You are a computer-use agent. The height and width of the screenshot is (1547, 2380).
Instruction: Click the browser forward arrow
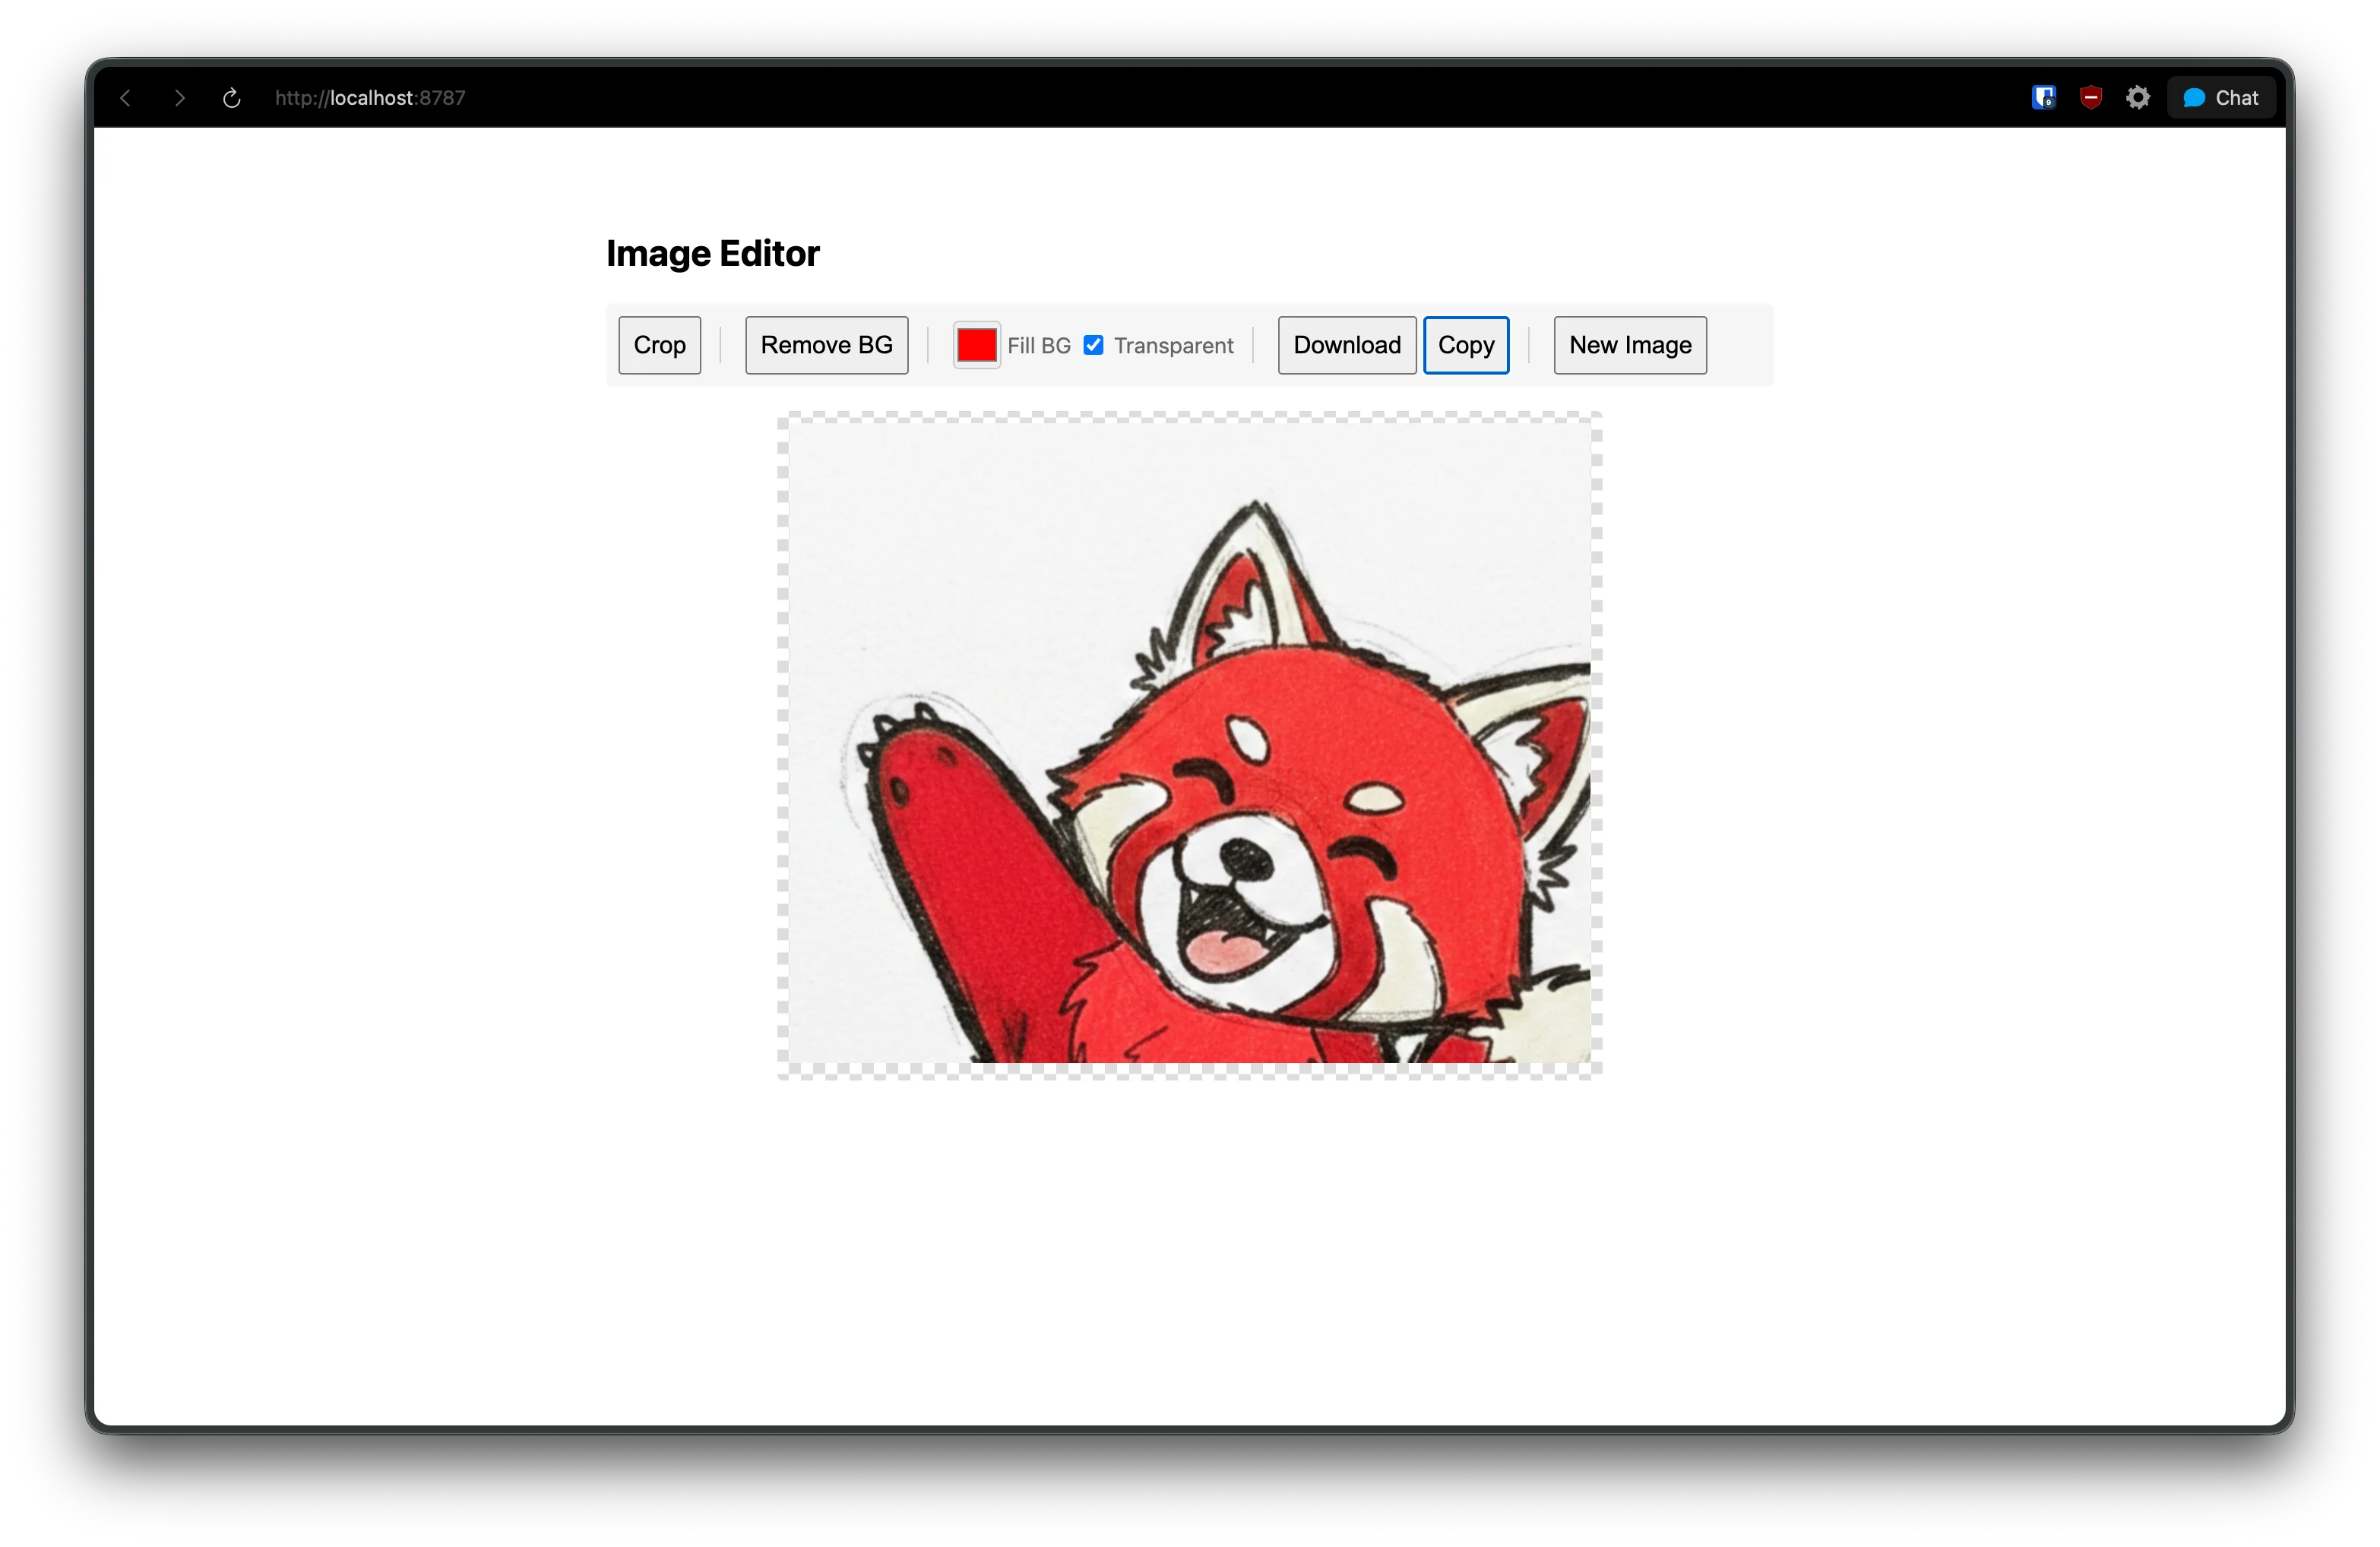click(179, 98)
